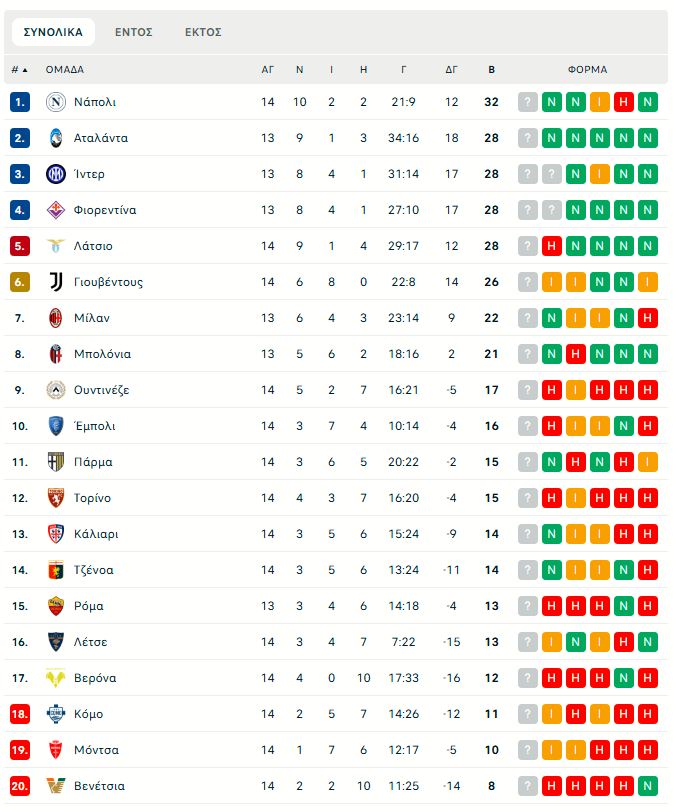This screenshot has height=811, width=674.
Task: Sort table by the # rank column
Action: pos(19,70)
